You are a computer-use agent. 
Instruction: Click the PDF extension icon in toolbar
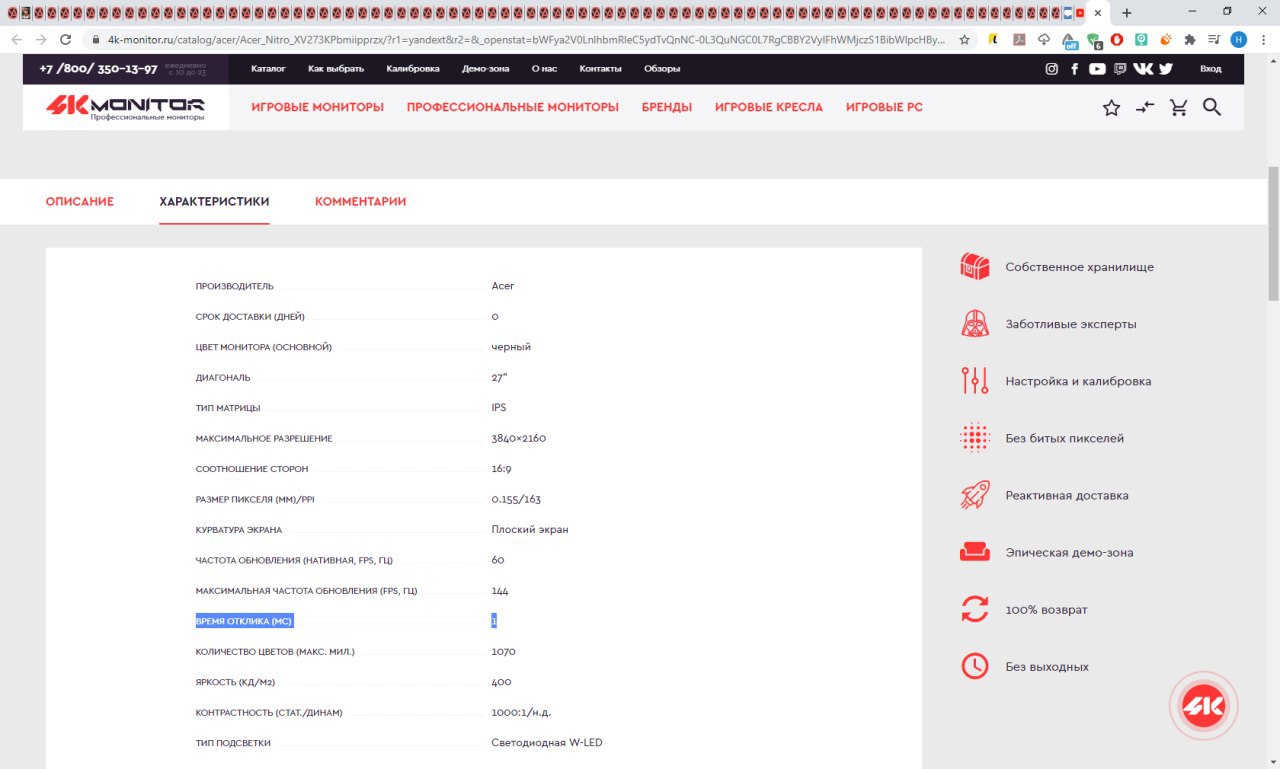tap(1019, 40)
